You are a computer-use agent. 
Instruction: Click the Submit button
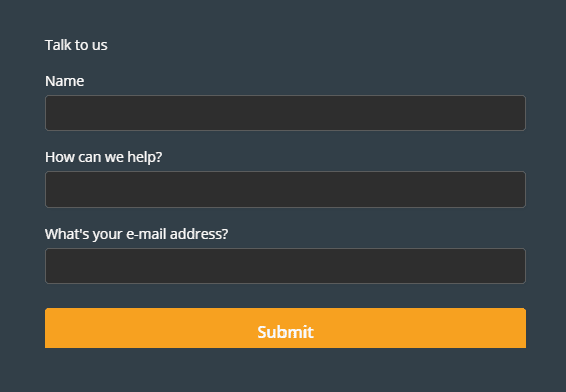coord(285,328)
